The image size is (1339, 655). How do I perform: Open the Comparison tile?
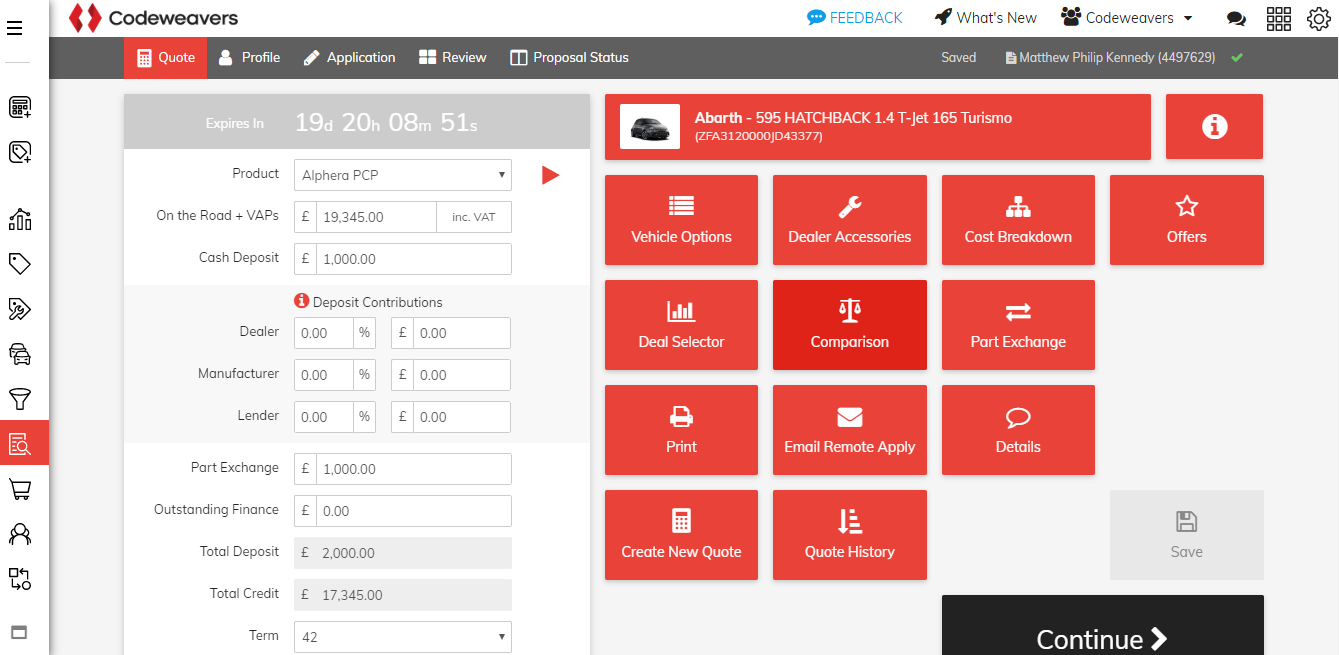click(850, 325)
